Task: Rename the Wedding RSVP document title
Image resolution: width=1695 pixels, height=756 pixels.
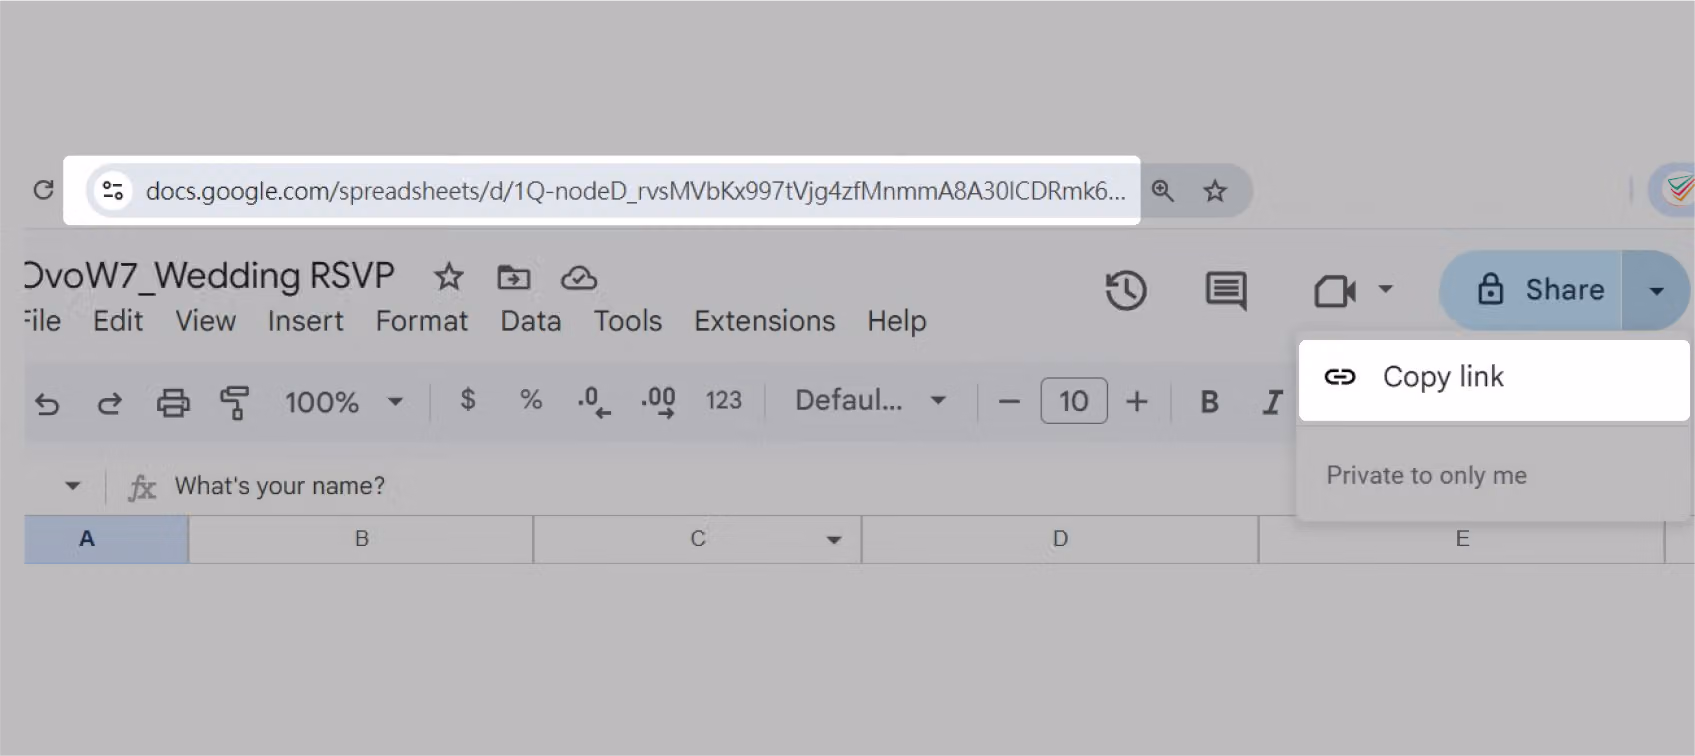Action: [x=209, y=275]
